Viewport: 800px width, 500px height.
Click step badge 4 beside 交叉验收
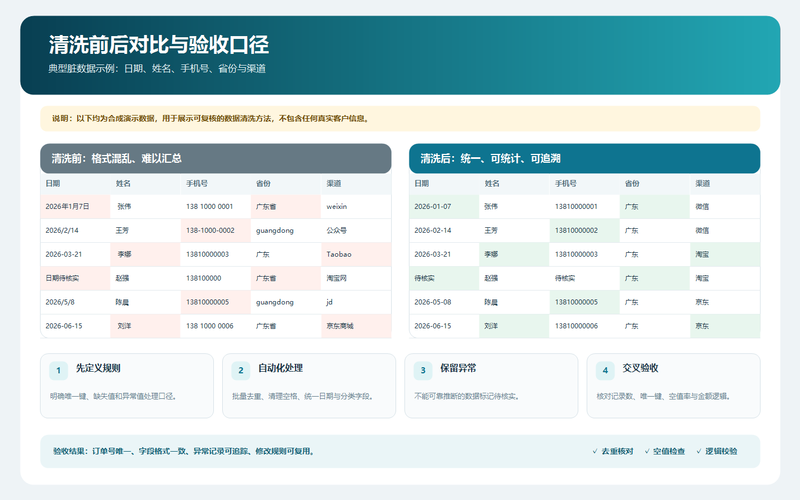[605, 370]
